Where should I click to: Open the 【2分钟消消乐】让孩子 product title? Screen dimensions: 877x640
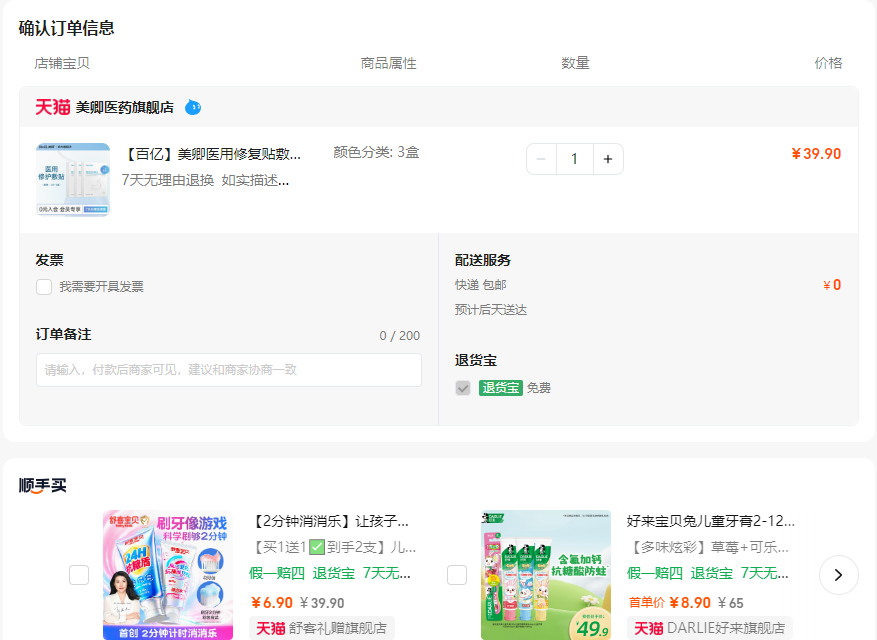[x=329, y=521]
